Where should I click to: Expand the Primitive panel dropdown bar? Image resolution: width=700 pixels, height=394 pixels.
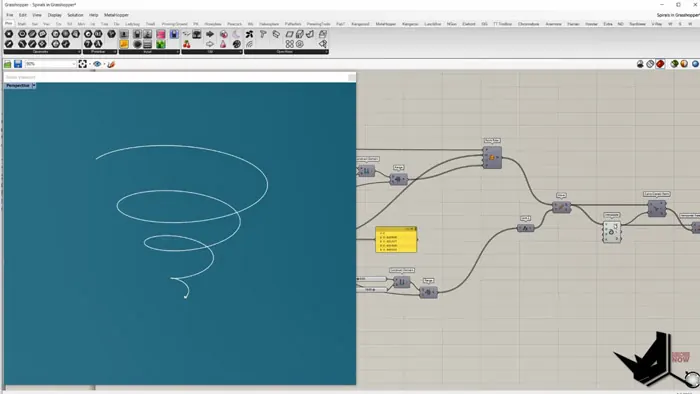[100, 52]
